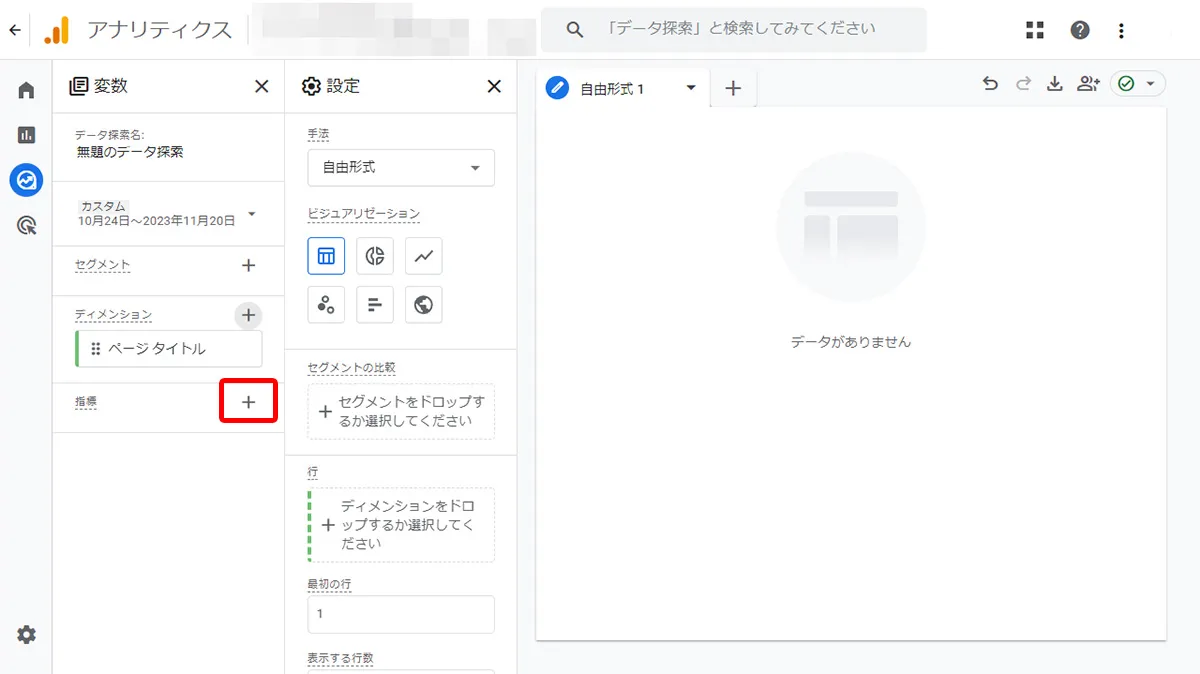Select the scatter plot visualization
Viewport: 1200px width, 674px height.
(x=326, y=304)
